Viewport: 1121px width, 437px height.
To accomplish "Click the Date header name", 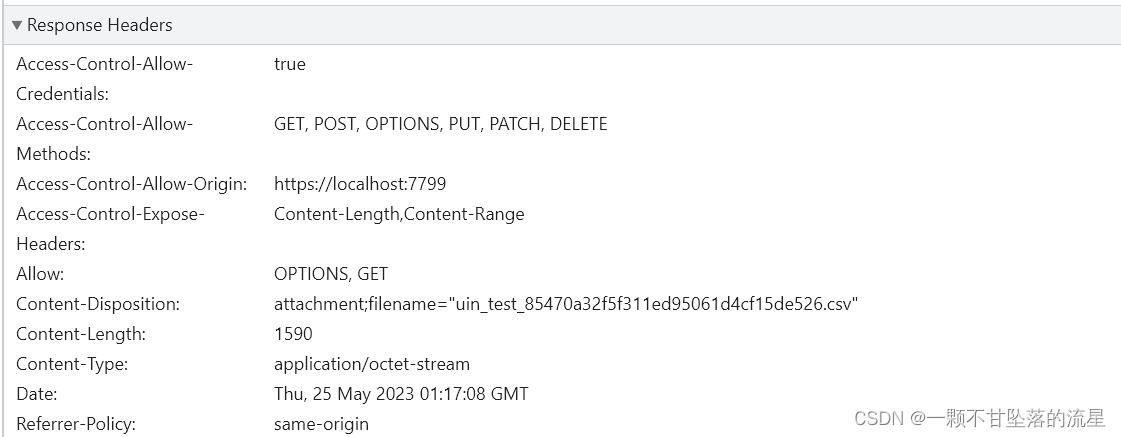I will (x=36, y=394).
